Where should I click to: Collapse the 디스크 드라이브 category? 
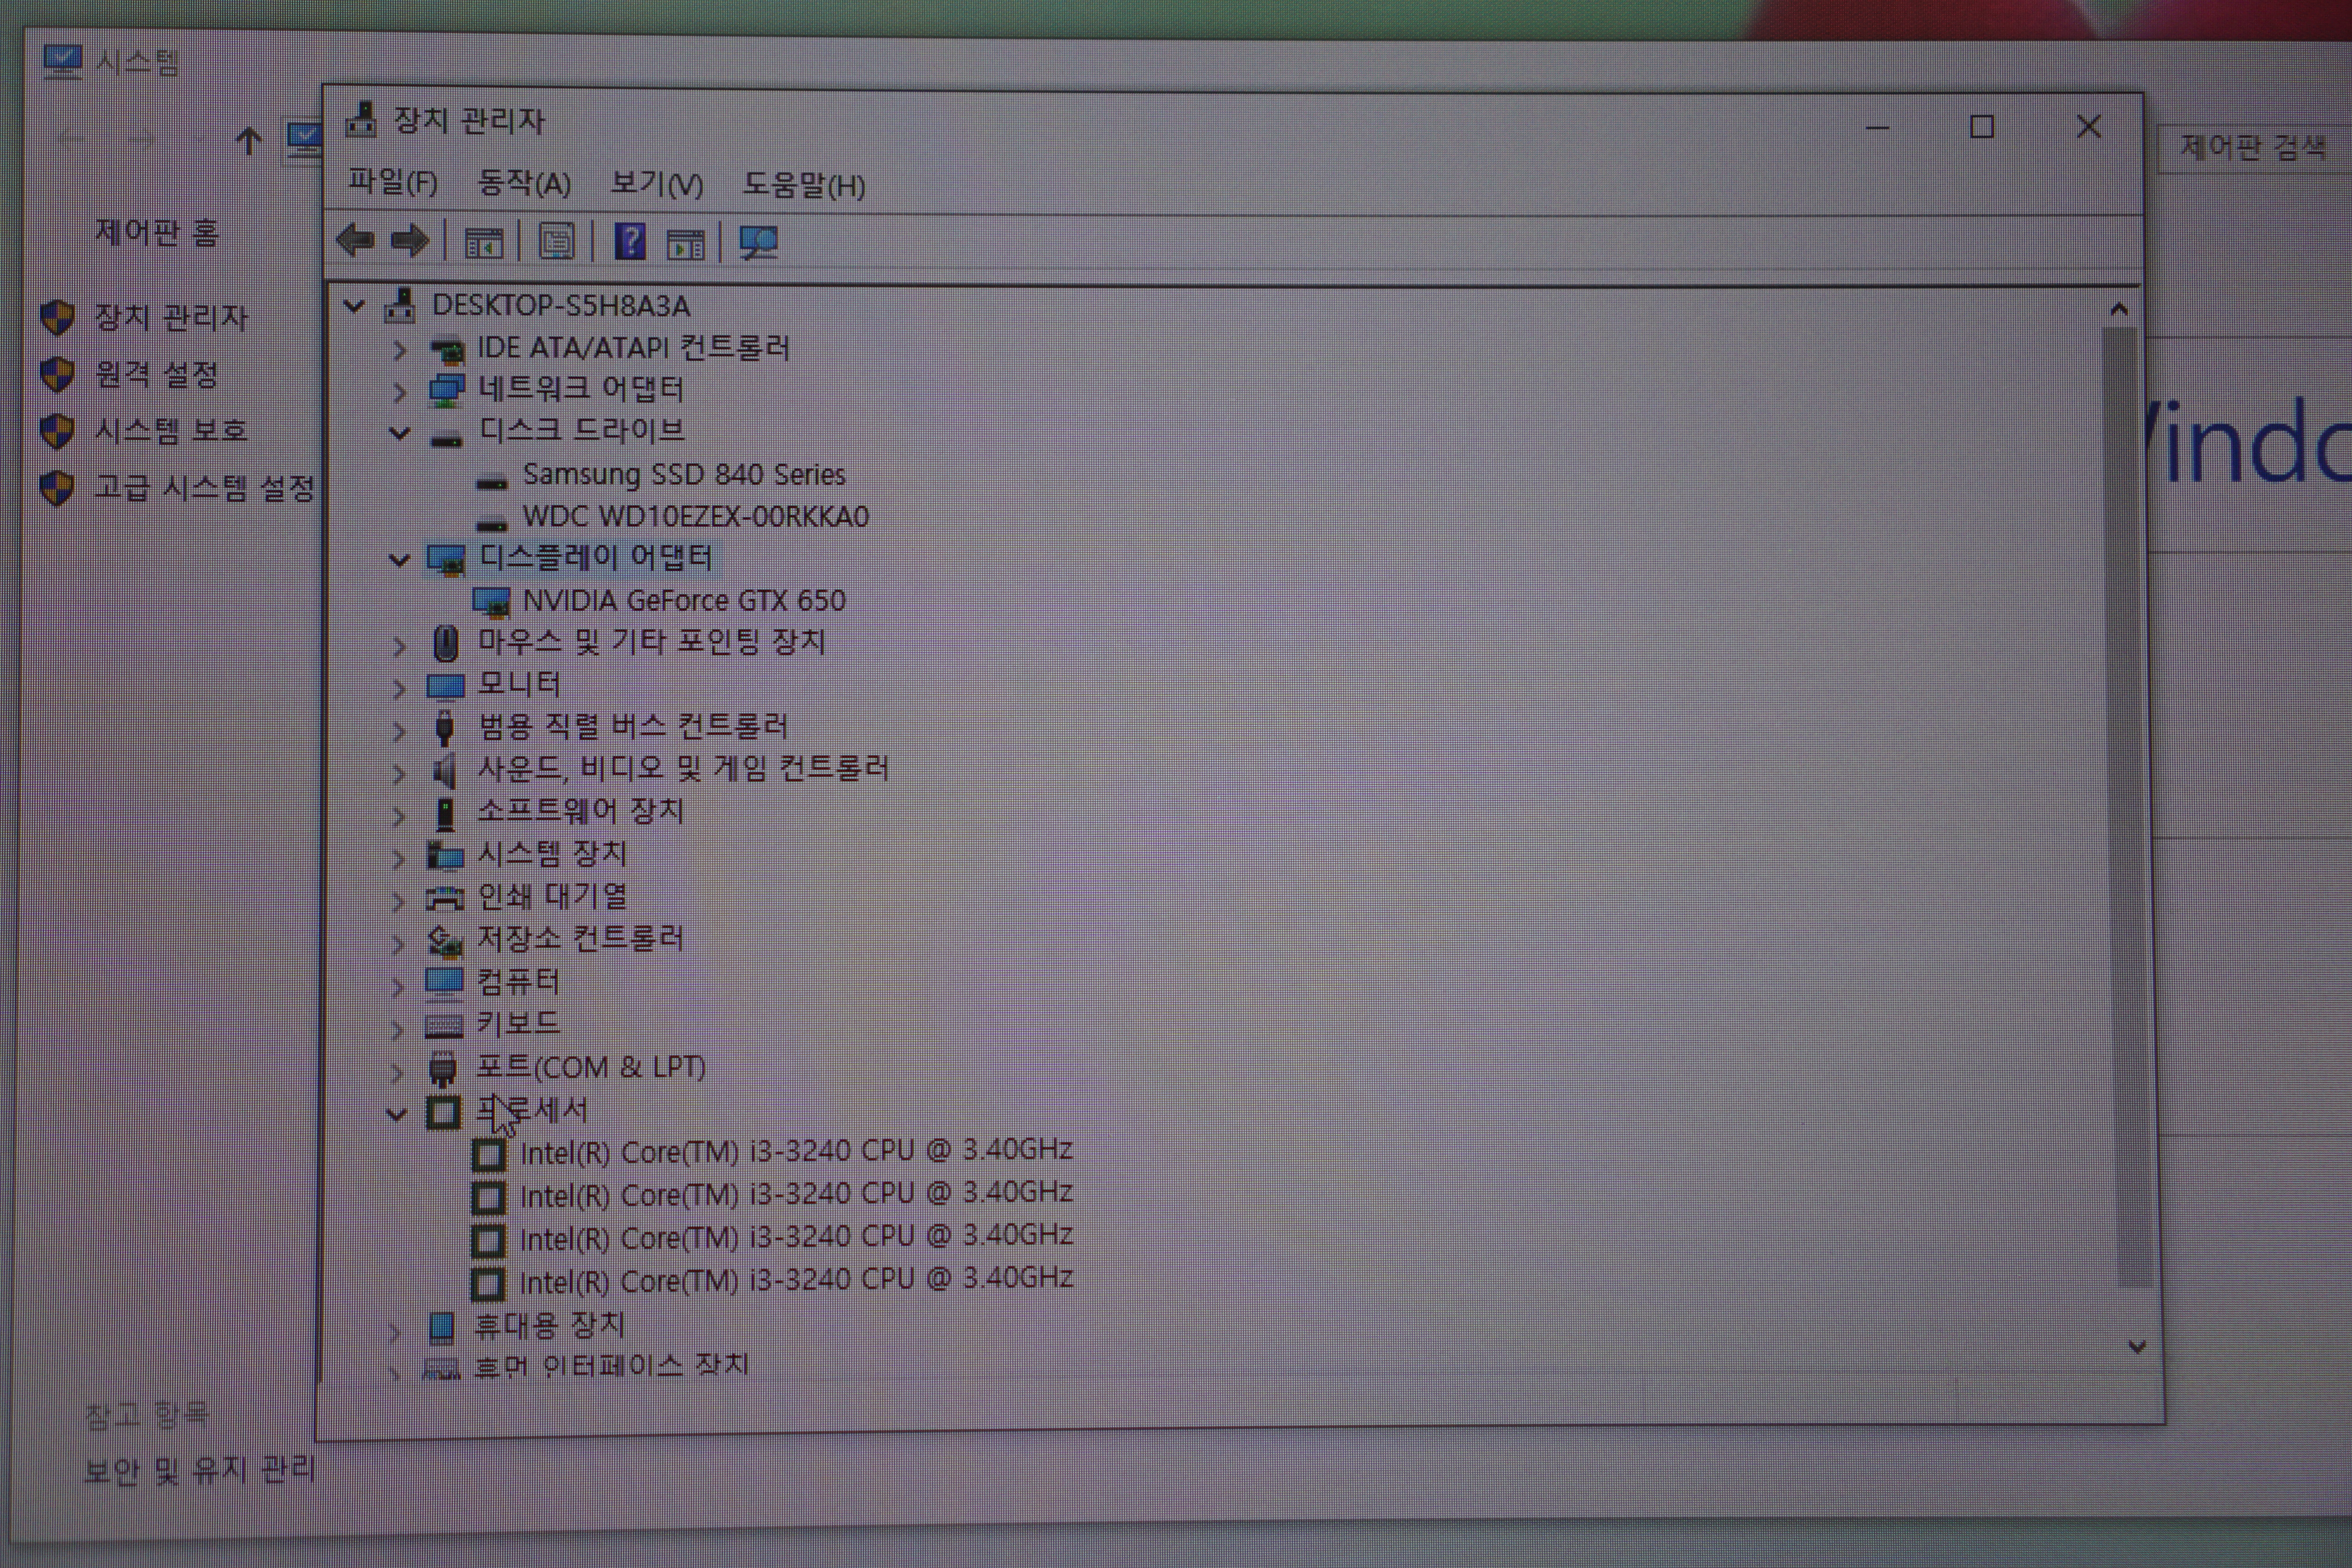pyautogui.click(x=399, y=433)
